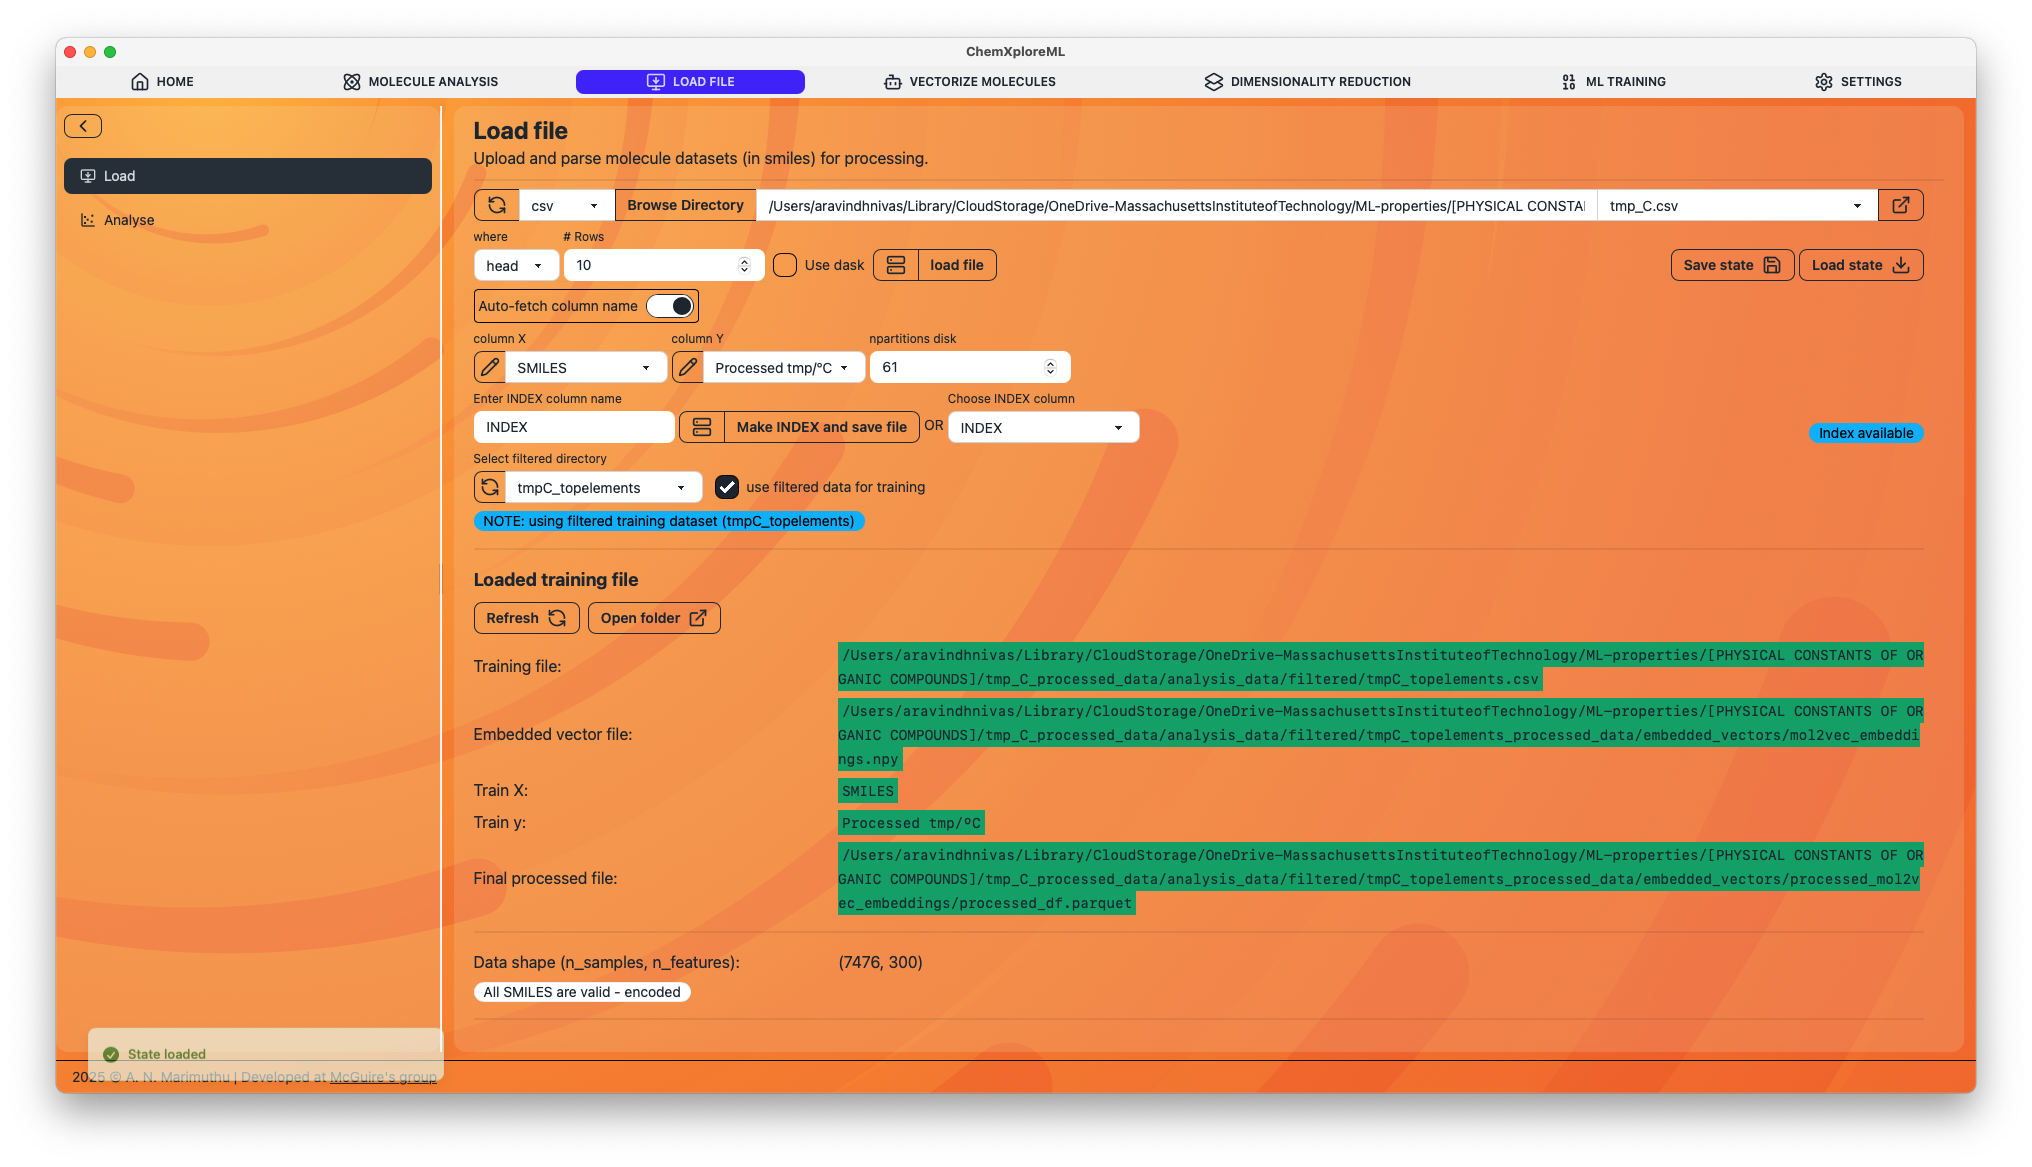Viewport: 2032px width, 1167px height.
Task: Open the SETTINGS tab
Action: coord(1858,82)
